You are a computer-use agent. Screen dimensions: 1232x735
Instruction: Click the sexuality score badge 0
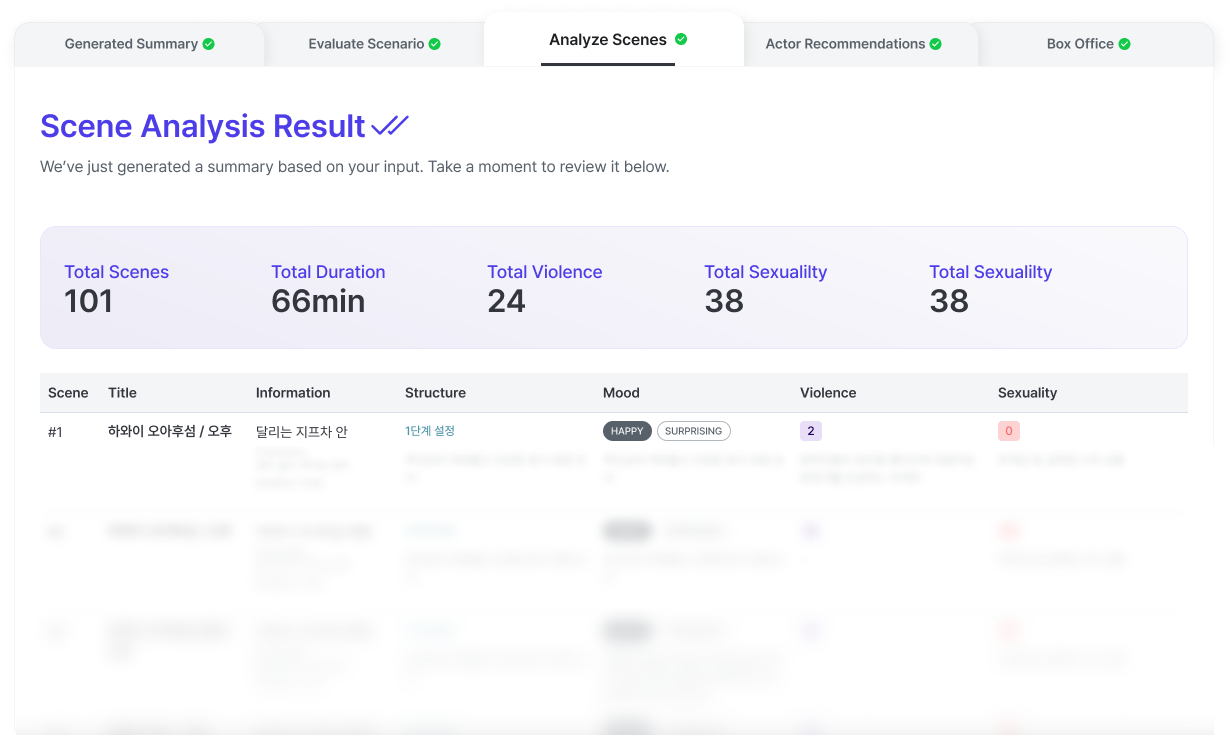tap(1009, 431)
